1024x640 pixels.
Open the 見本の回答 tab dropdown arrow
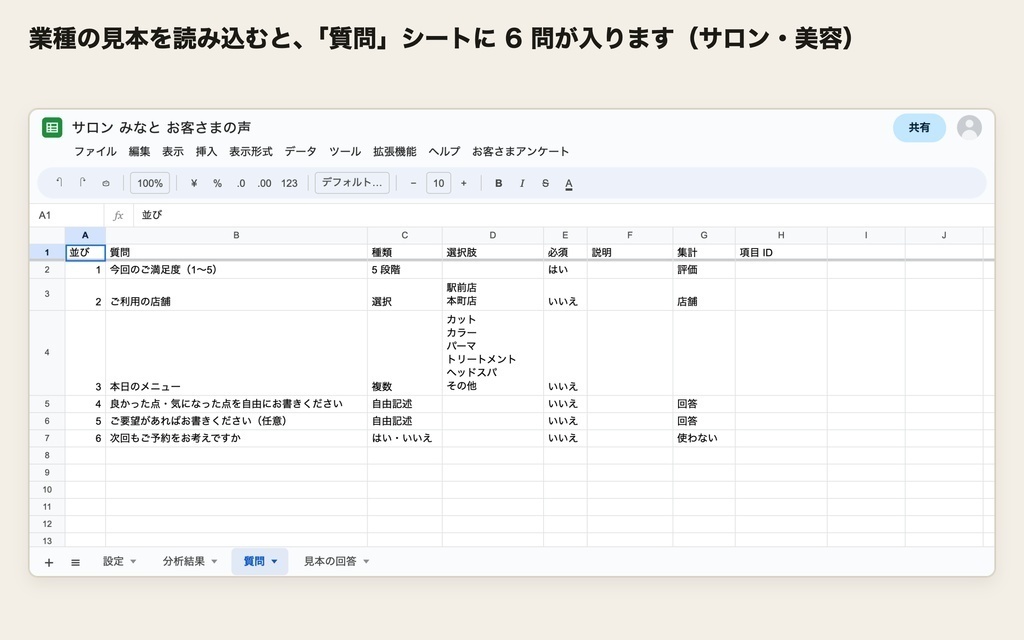pyautogui.click(x=366, y=562)
